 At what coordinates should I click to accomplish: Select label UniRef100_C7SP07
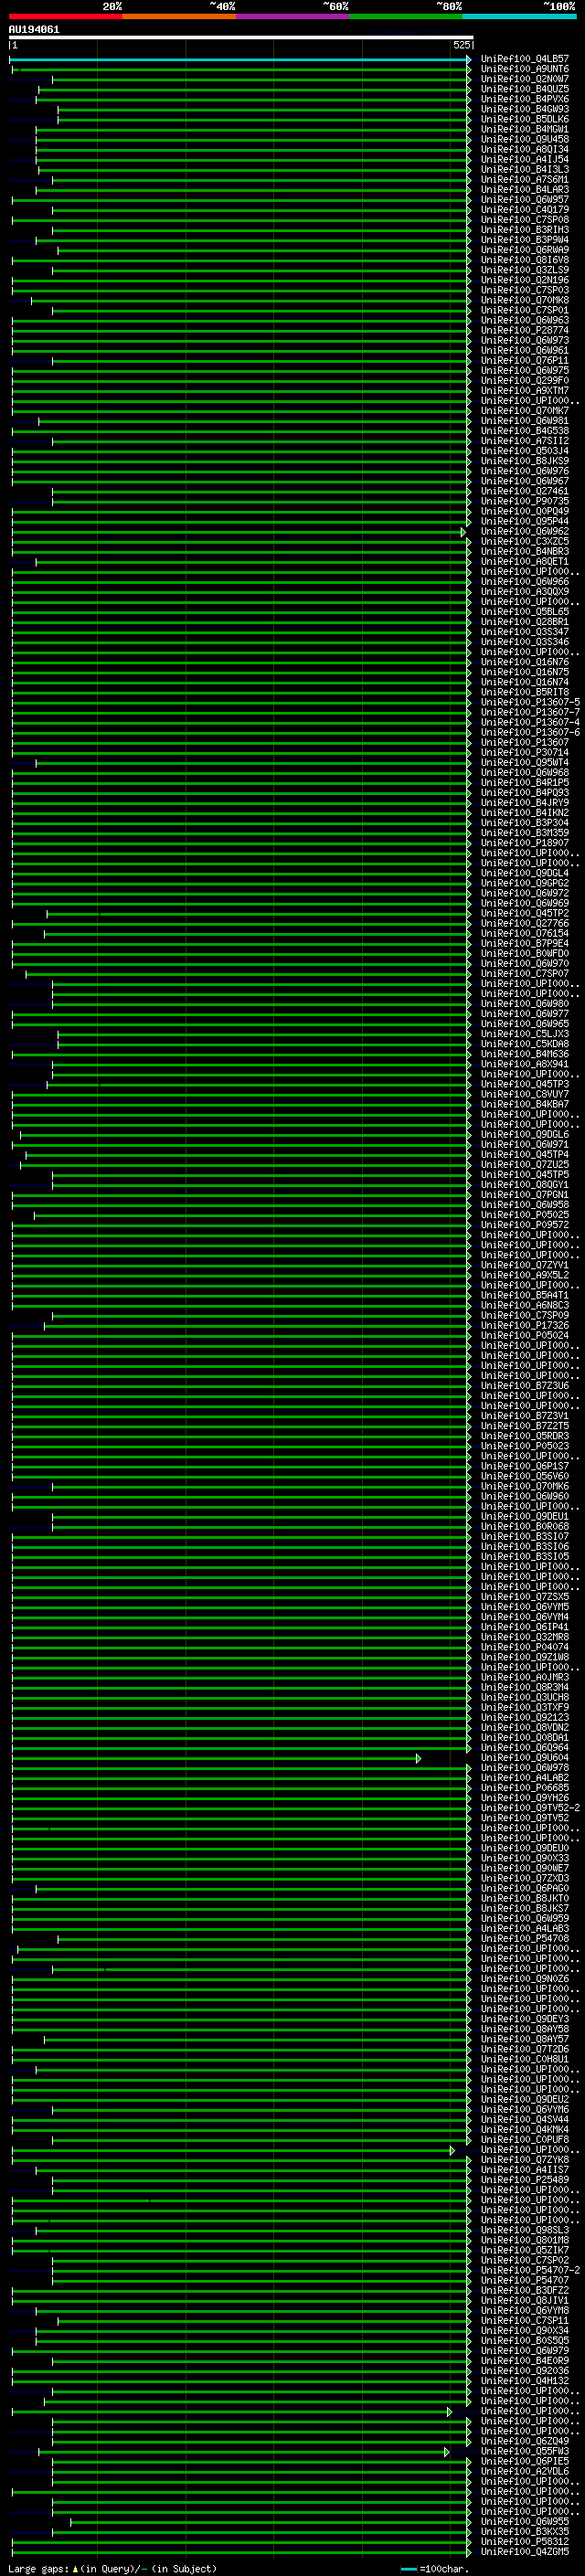tap(524, 973)
